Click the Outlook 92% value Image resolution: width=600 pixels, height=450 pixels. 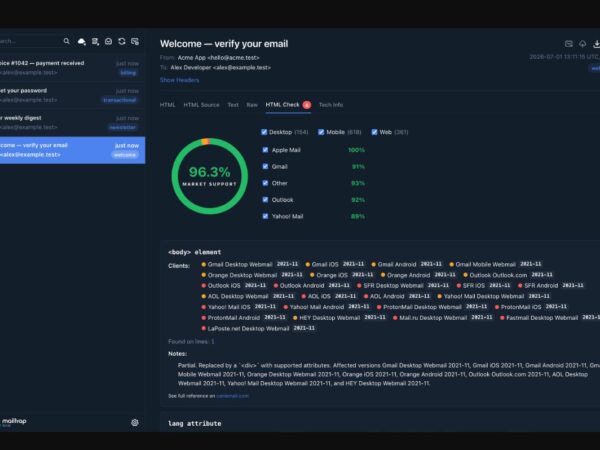point(358,200)
